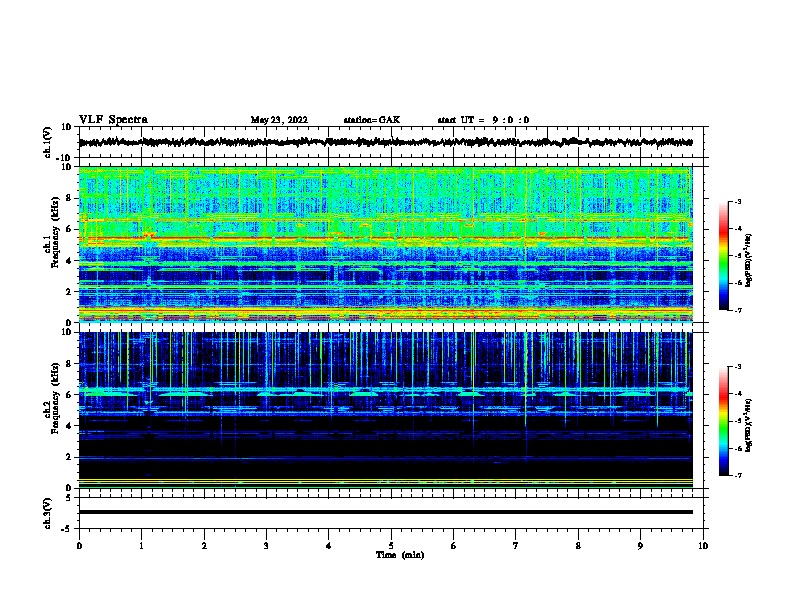Select the "start UT = 9:0:0" text
The height and width of the screenshot is (612, 792).
point(483,120)
